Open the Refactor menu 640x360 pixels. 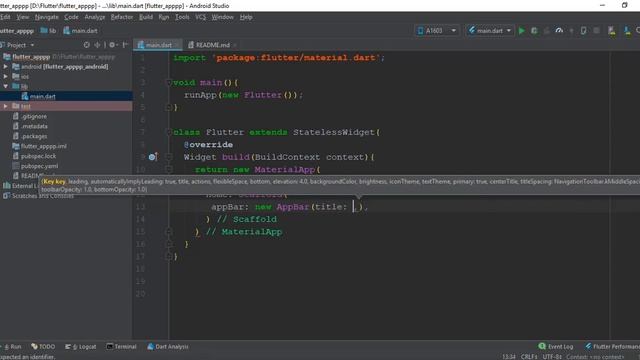pyautogui.click(x=122, y=17)
